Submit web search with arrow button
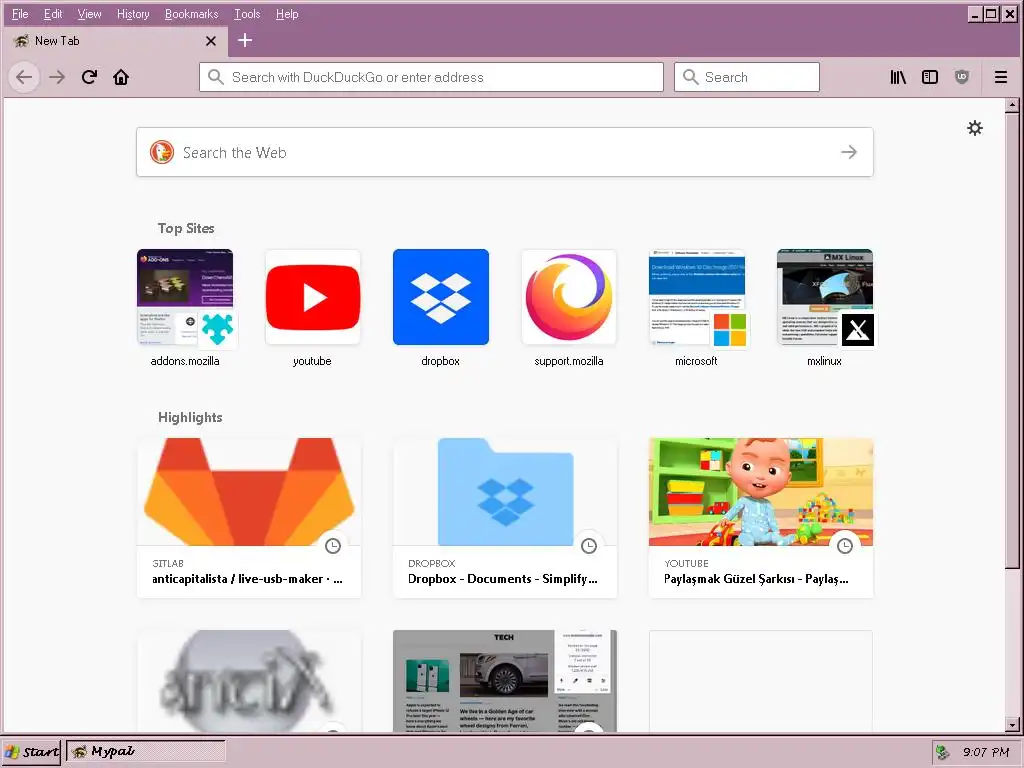Image resolution: width=1024 pixels, height=768 pixels. (x=848, y=152)
